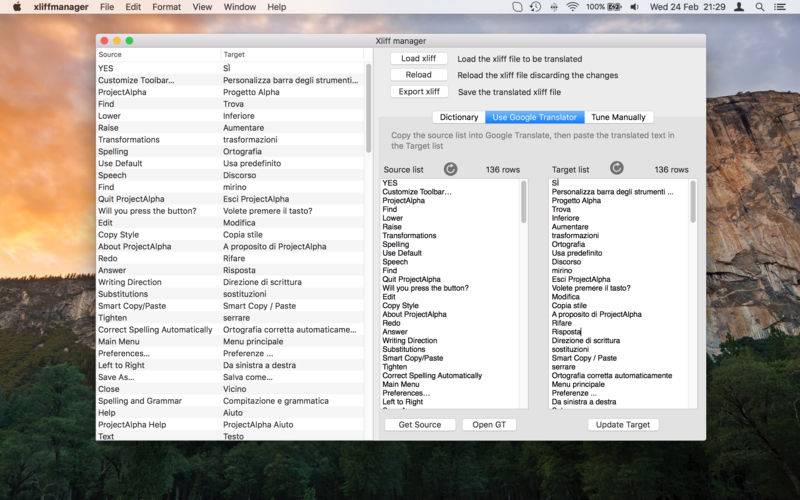This screenshot has width=800, height=500.
Task: Open the volume control in the menu bar
Action: pos(634,7)
